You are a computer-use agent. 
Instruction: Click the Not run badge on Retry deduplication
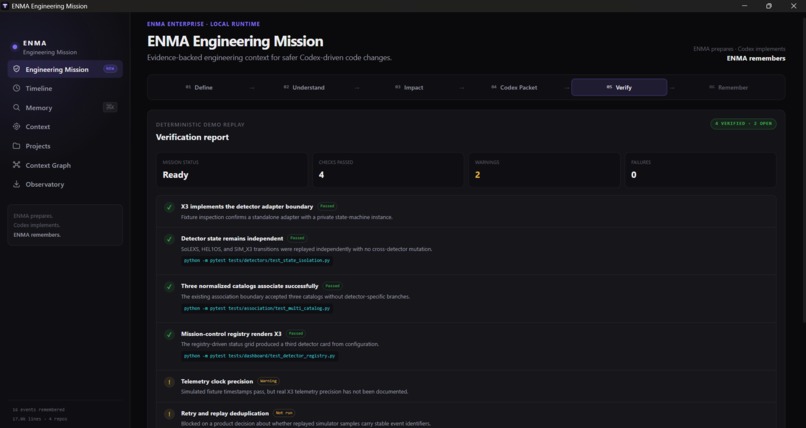click(x=284, y=413)
